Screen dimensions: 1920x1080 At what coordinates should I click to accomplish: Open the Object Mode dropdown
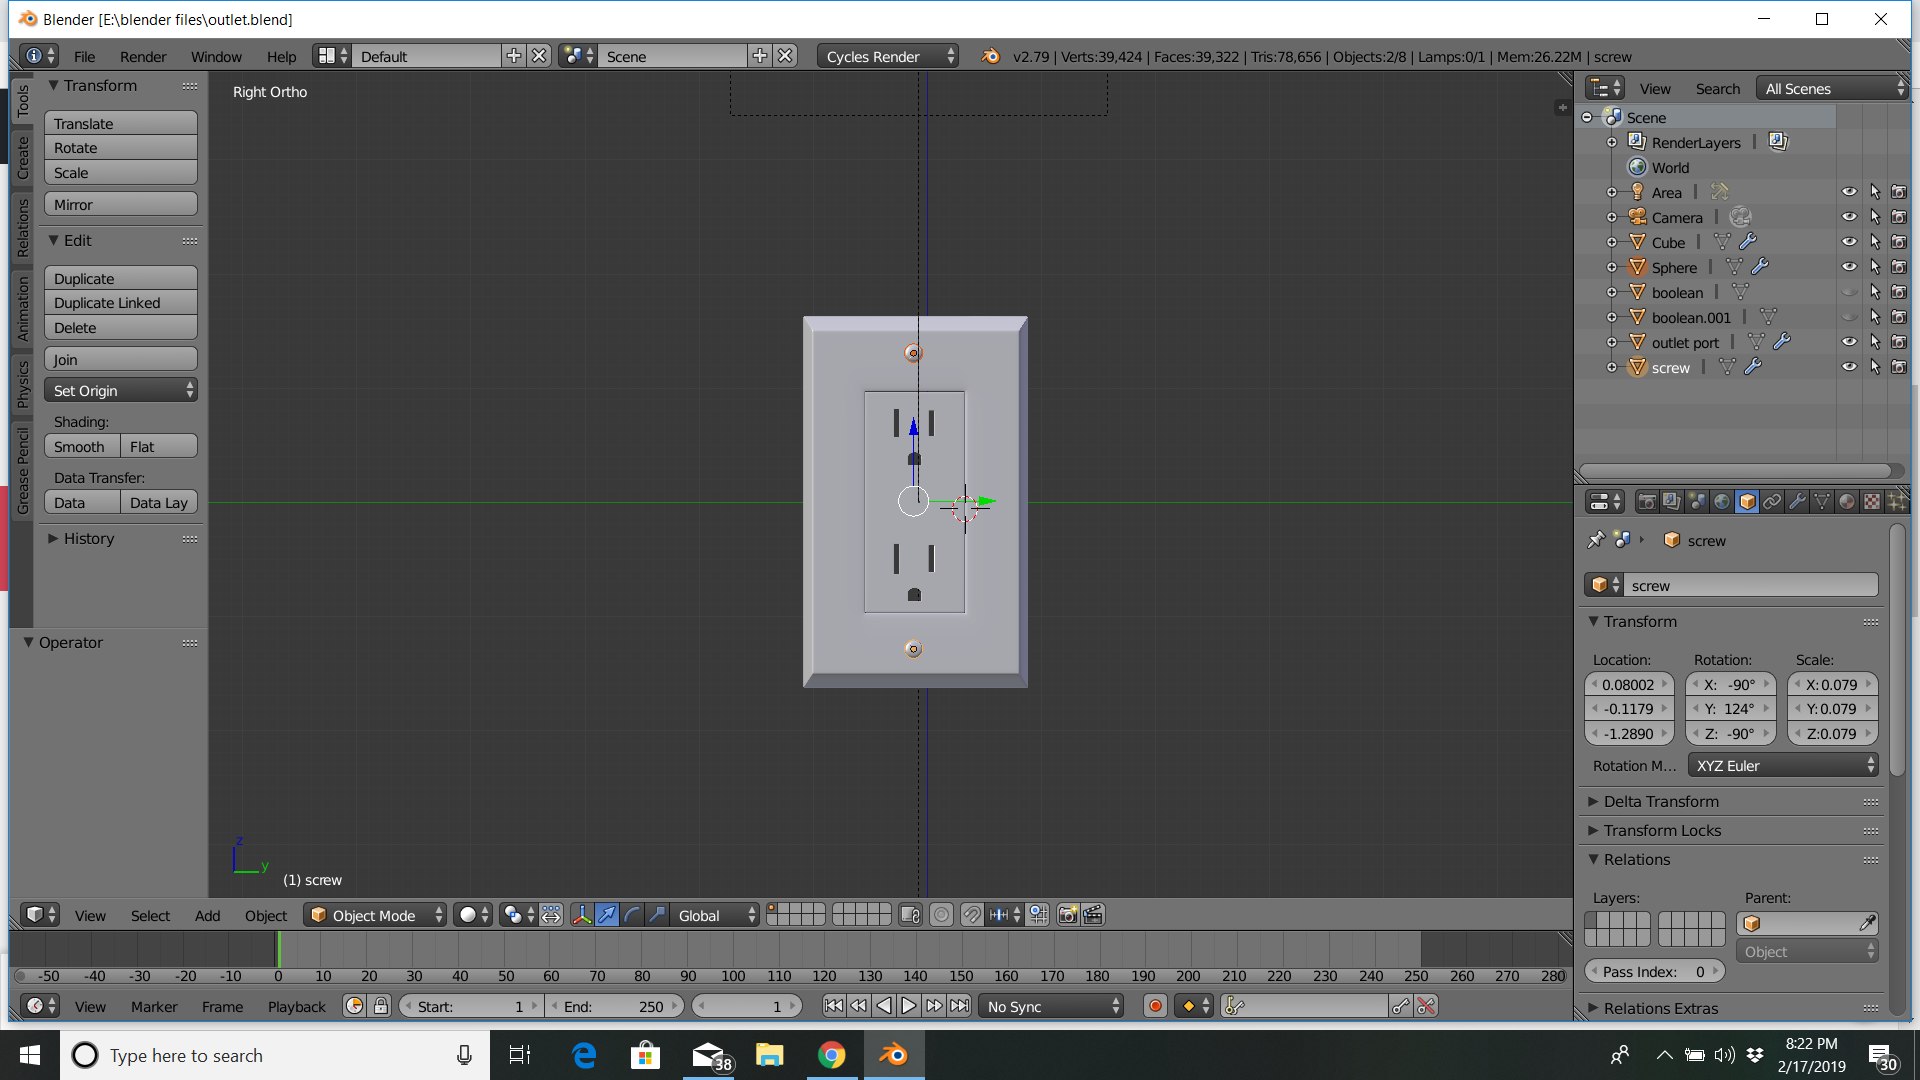point(375,915)
